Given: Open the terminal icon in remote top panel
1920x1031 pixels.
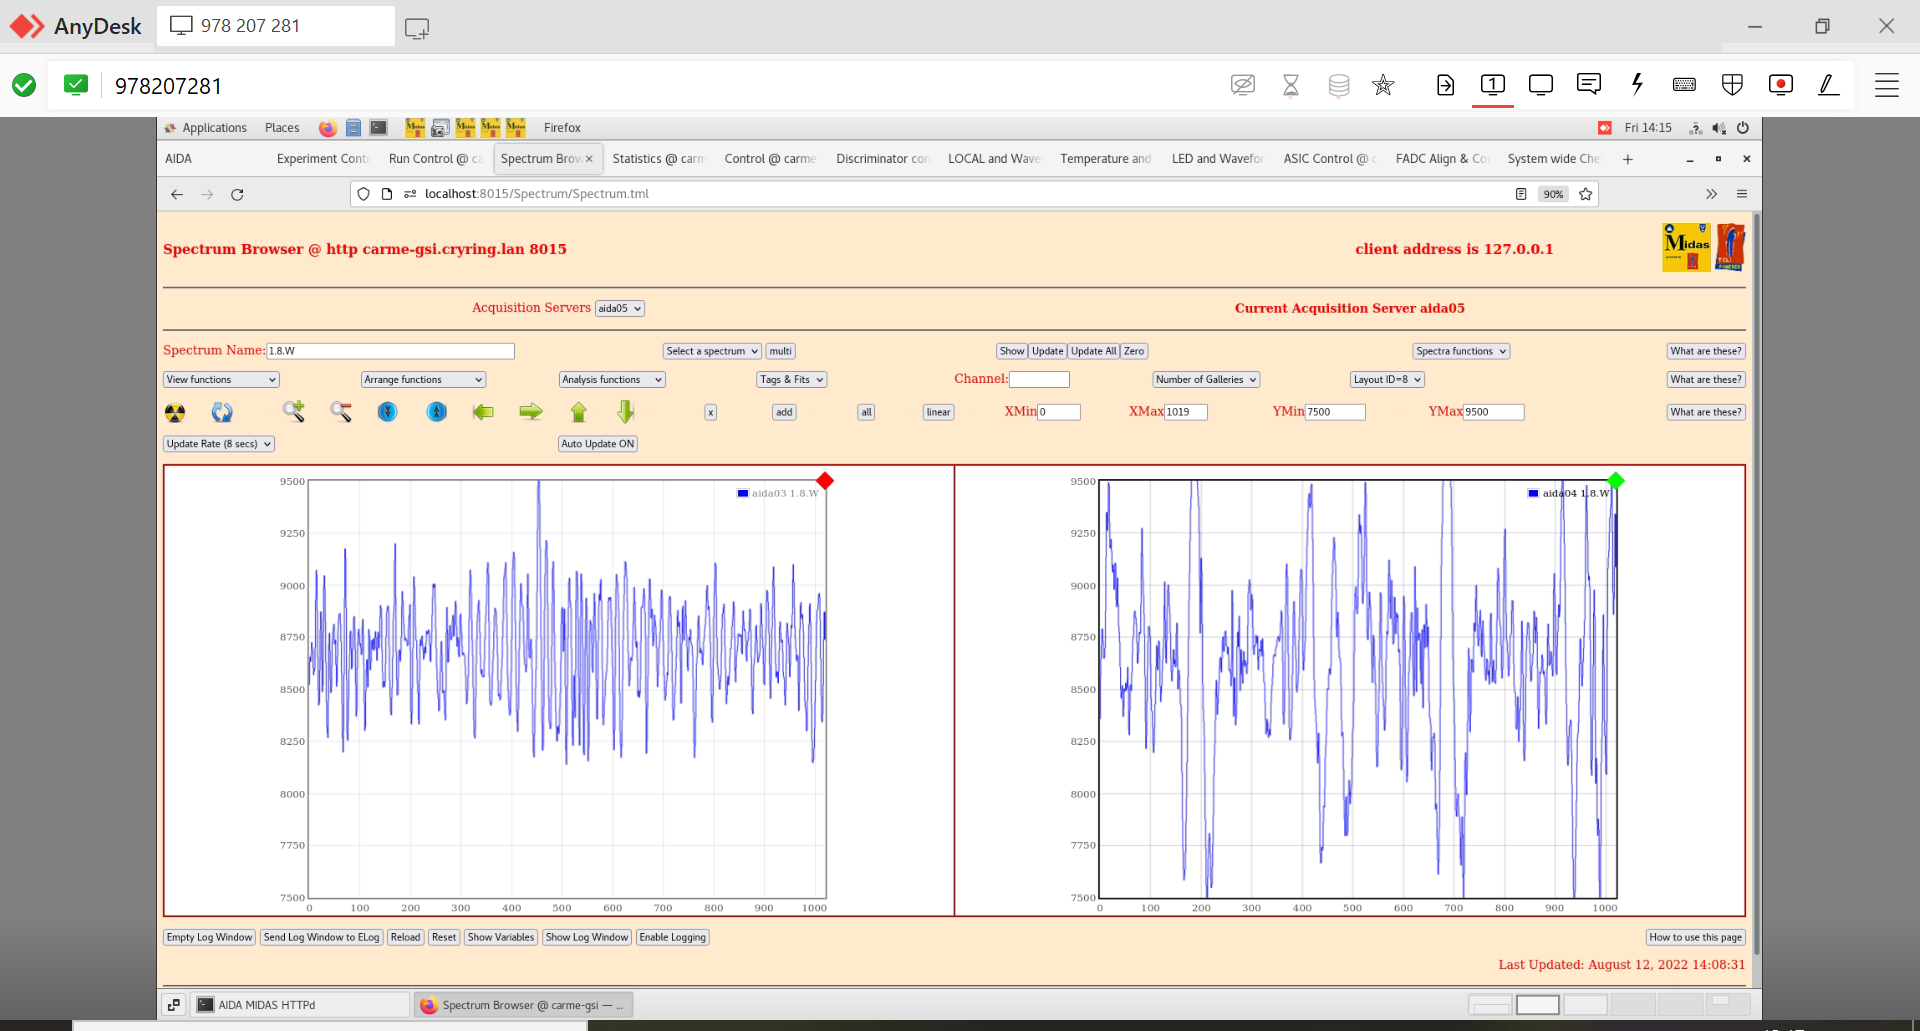Looking at the screenshot, I should coord(379,128).
